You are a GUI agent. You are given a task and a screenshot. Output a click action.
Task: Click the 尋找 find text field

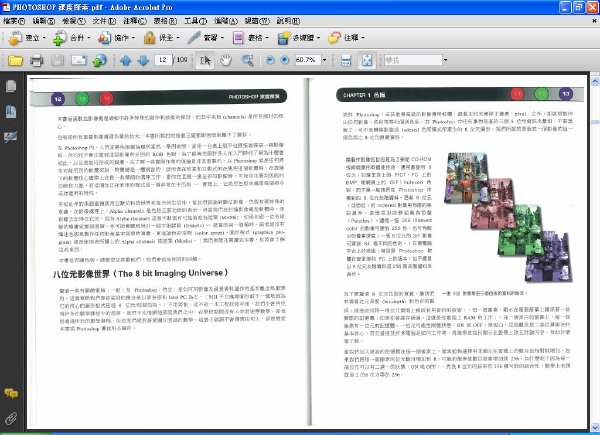point(413,60)
